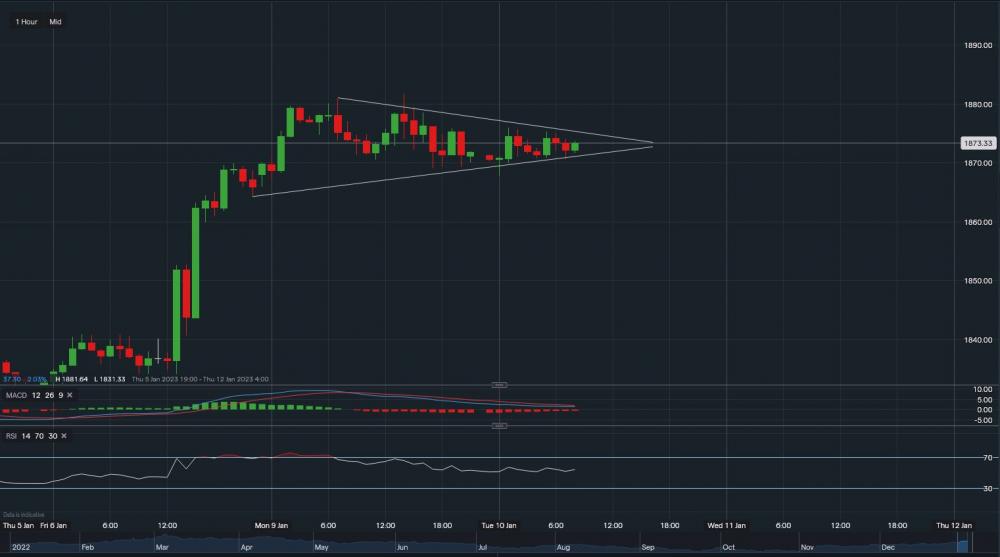This screenshot has width=1000, height=557.
Task: Open the 1 Hour timeframe selector
Action: click(x=26, y=21)
